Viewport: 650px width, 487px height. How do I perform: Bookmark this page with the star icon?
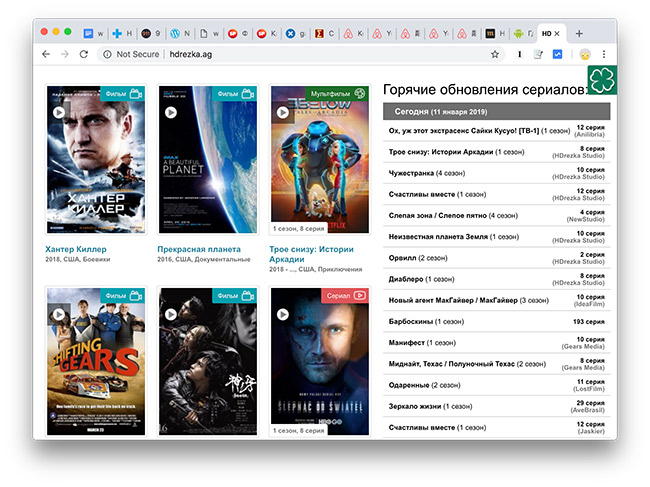[x=494, y=54]
